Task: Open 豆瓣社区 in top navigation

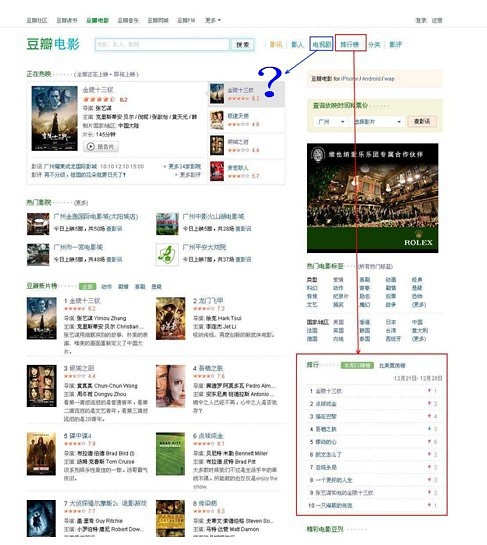Action: point(37,21)
